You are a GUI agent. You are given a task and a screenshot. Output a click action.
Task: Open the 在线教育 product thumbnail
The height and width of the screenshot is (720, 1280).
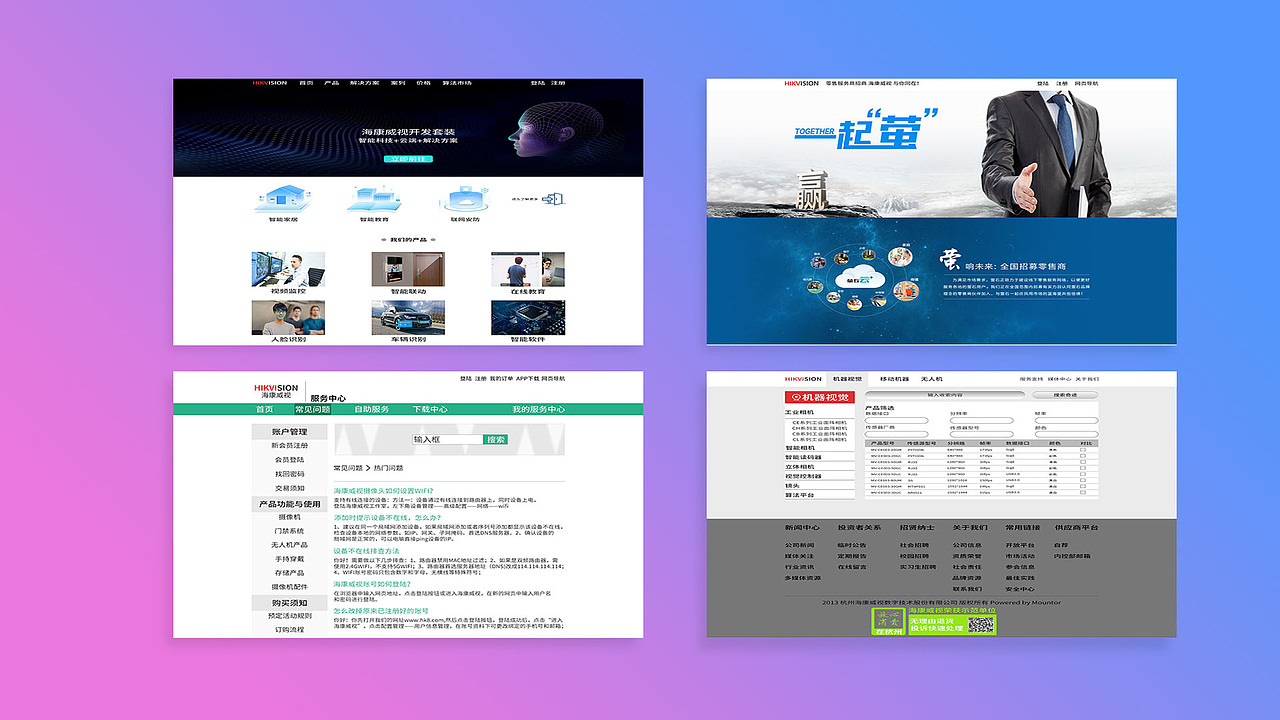pyautogui.click(x=528, y=269)
